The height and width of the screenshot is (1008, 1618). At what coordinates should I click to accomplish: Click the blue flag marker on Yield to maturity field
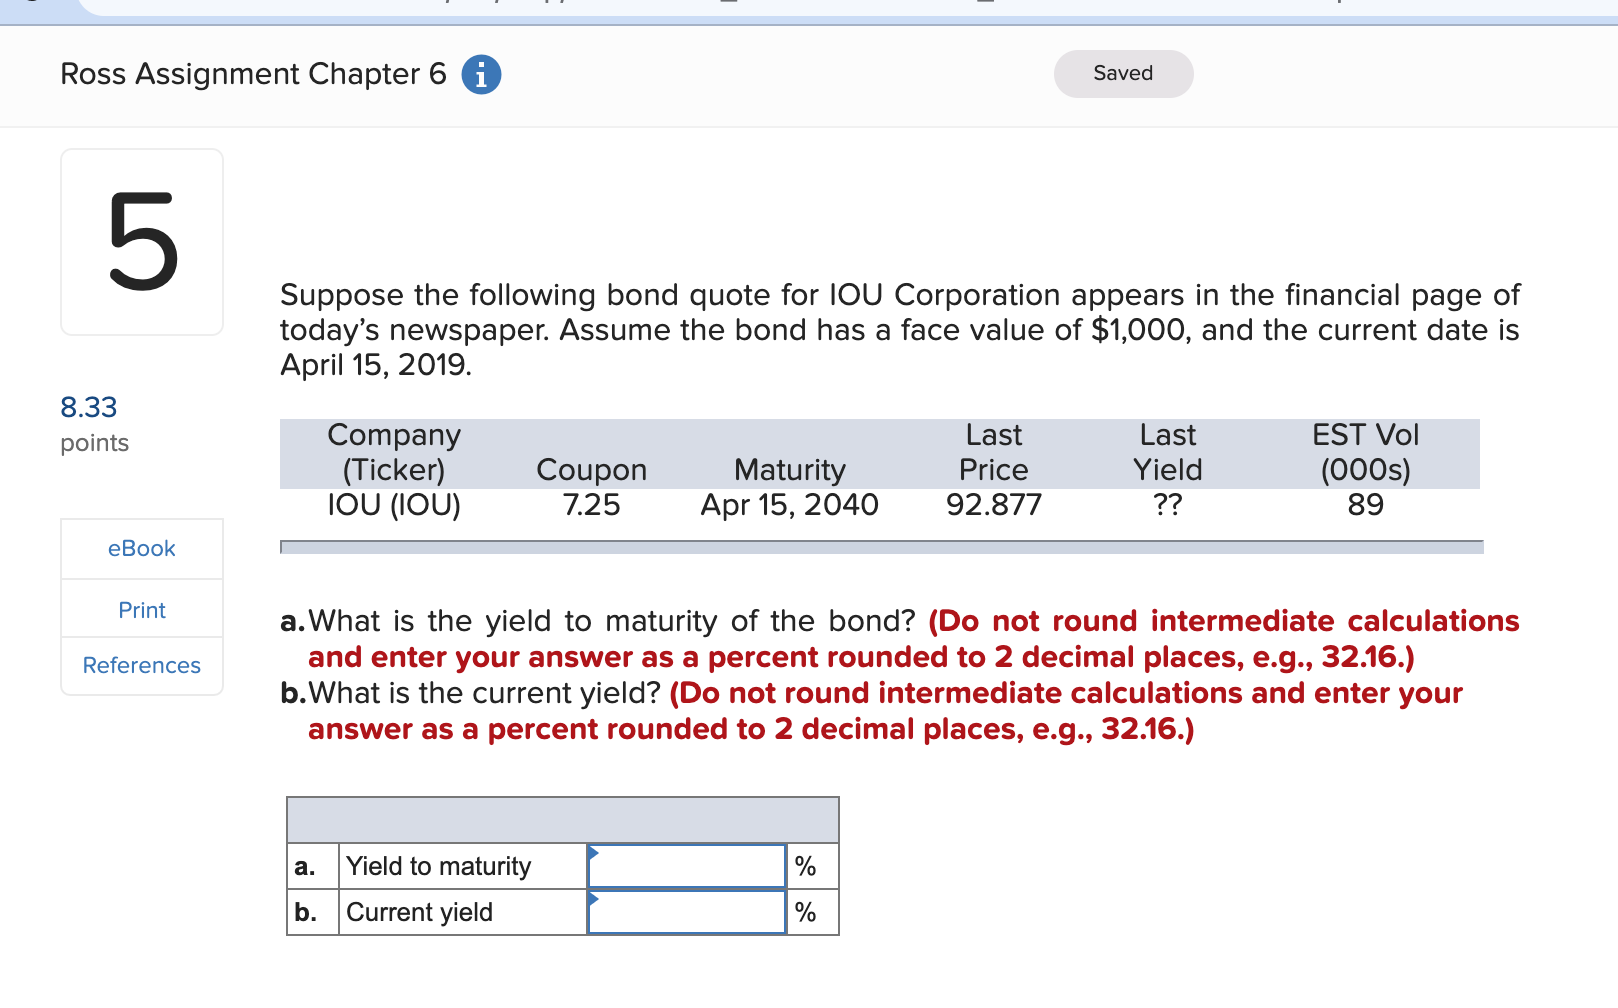[593, 852]
